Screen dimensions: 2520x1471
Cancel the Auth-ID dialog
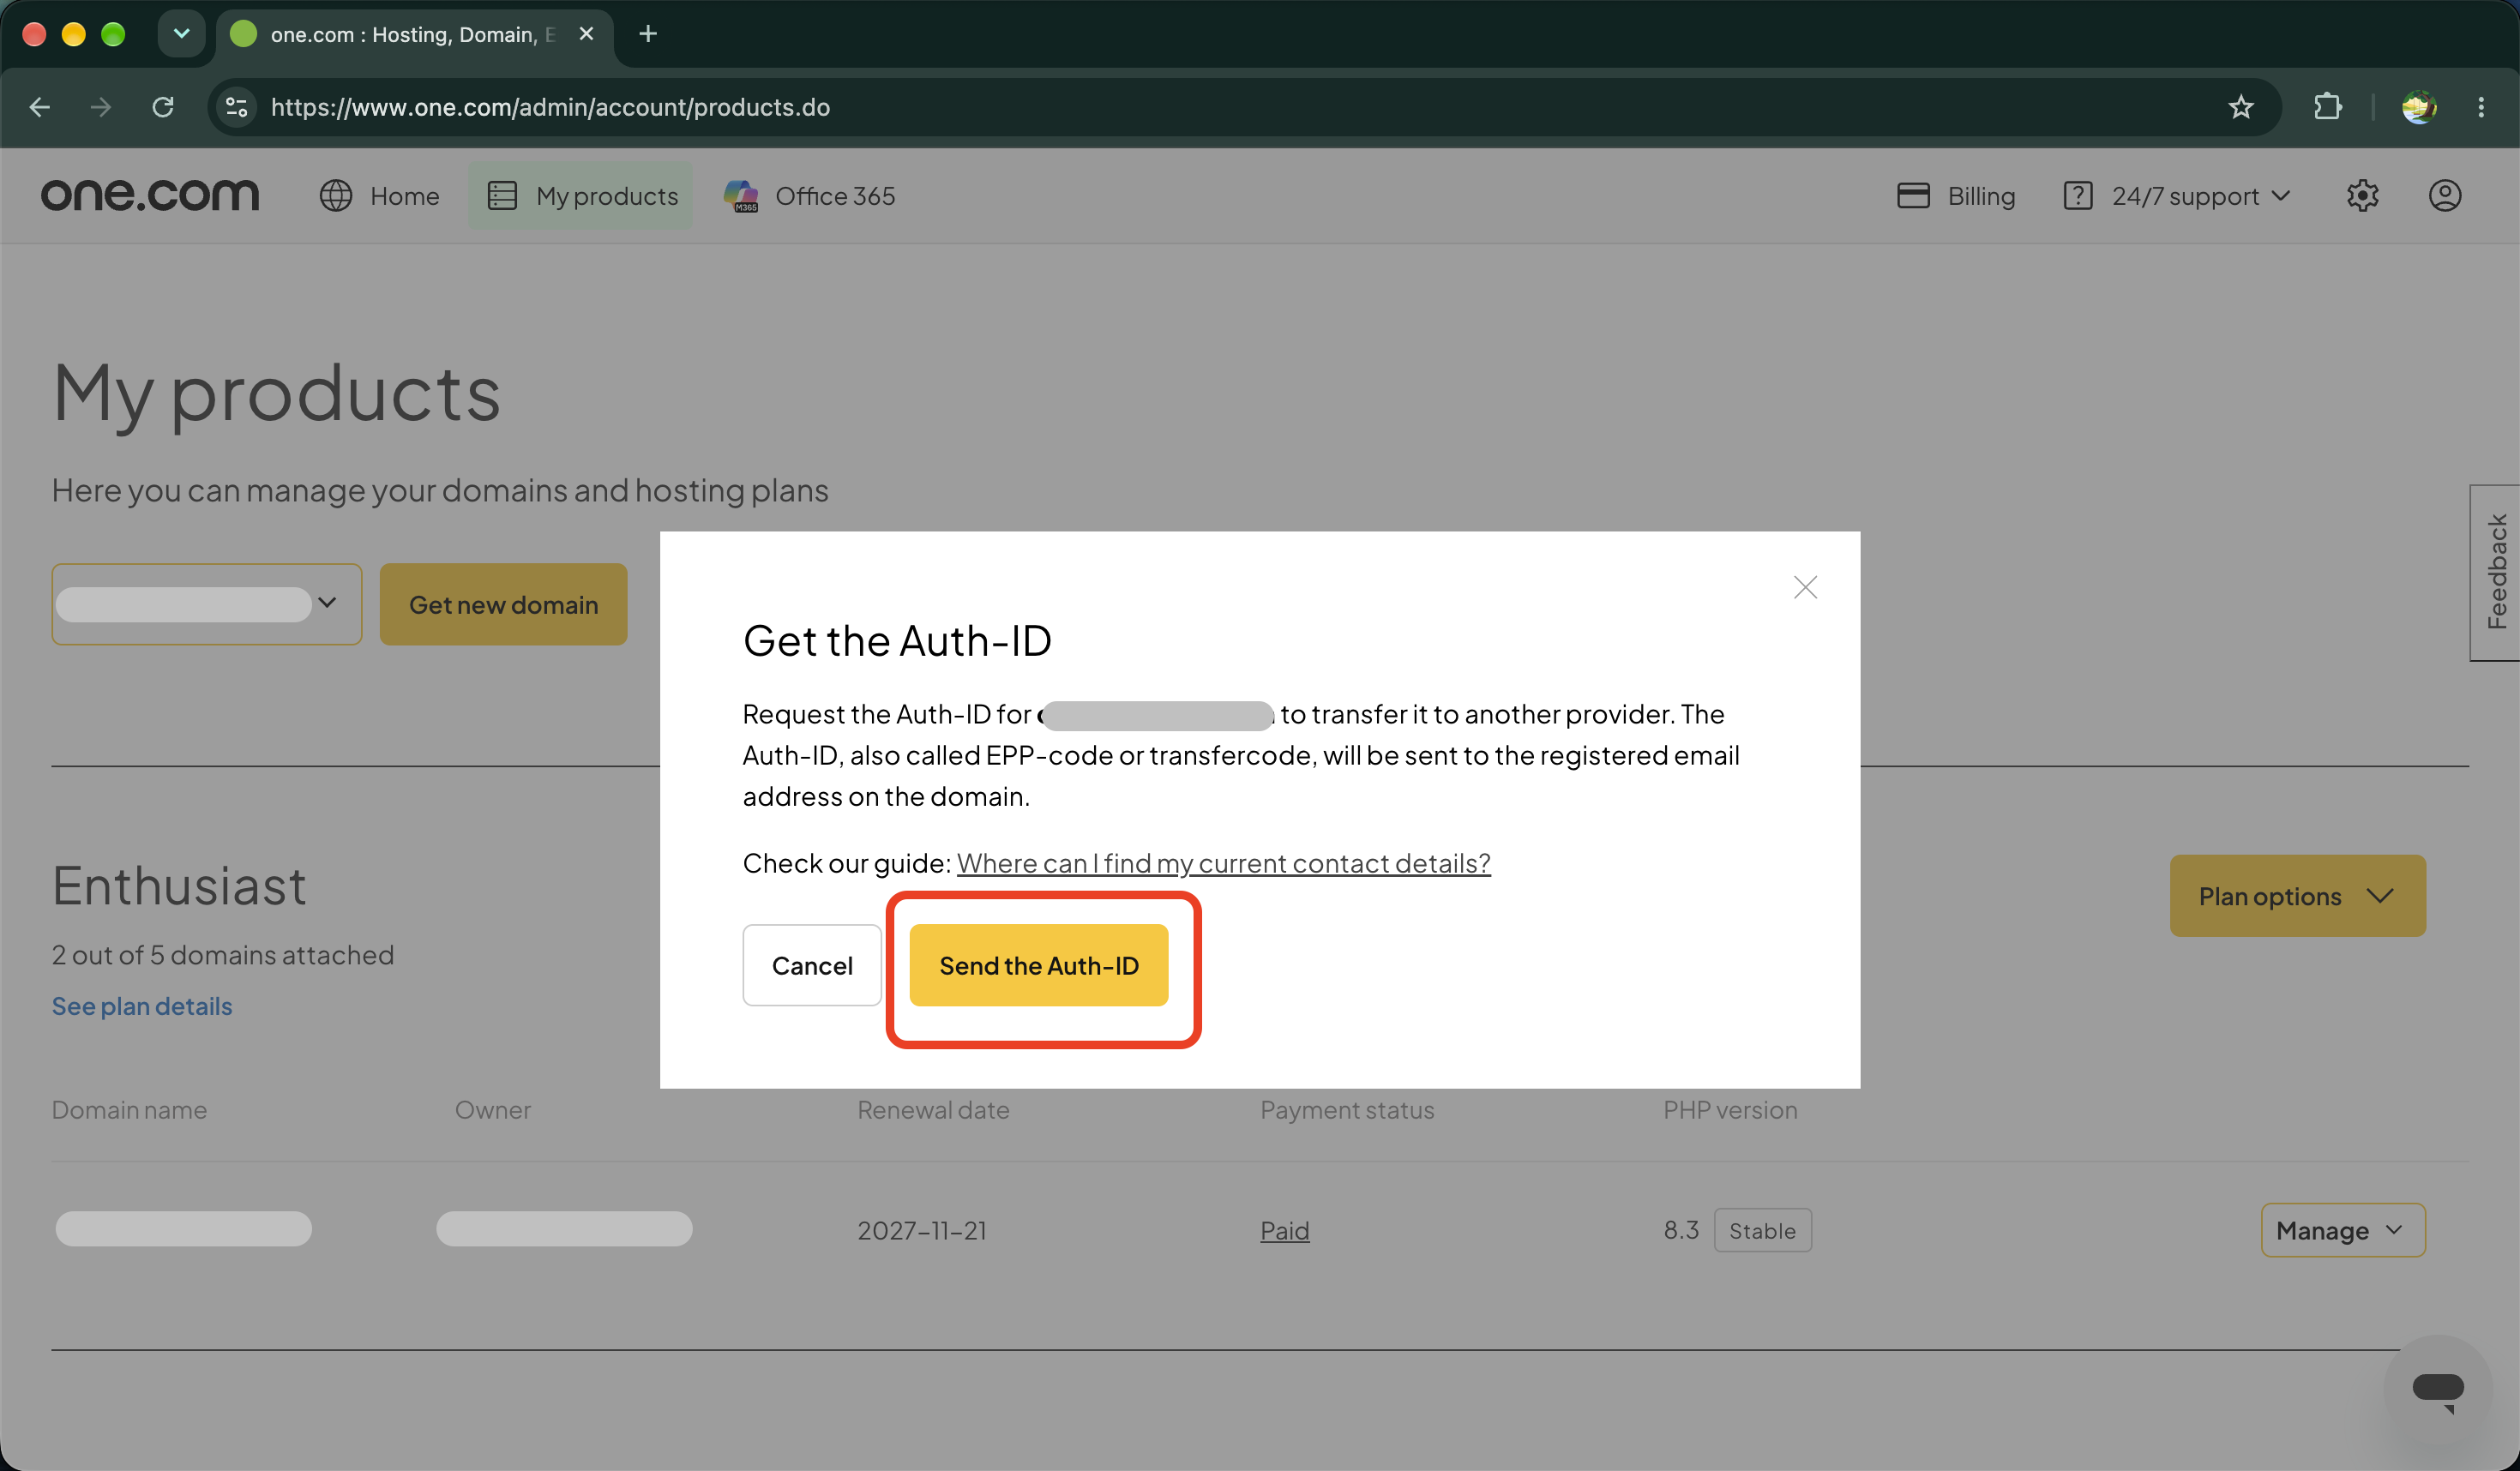pyautogui.click(x=812, y=965)
